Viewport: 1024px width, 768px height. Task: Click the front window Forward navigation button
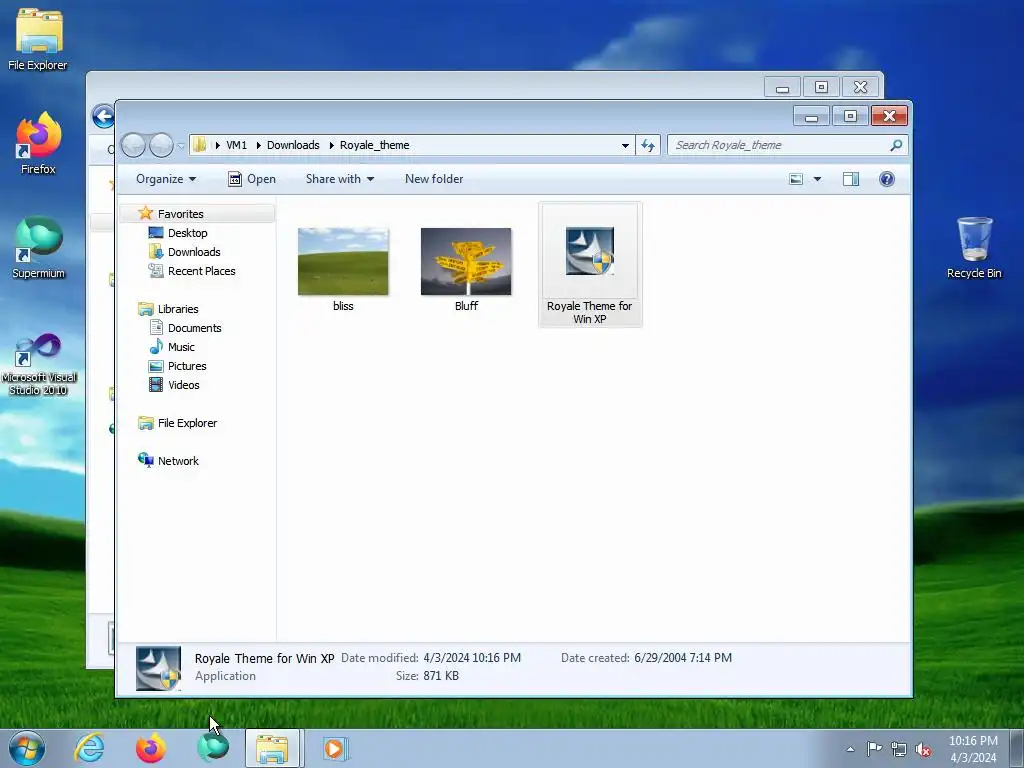(161, 145)
